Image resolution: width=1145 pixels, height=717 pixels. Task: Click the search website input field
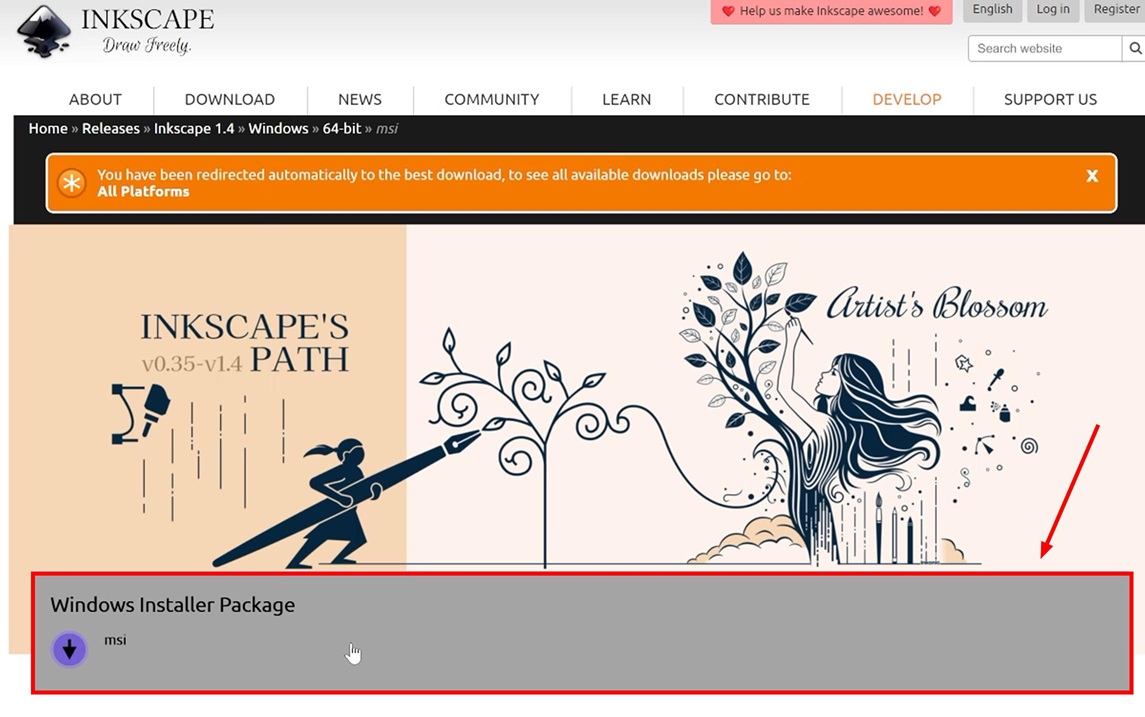[1043, 47]
